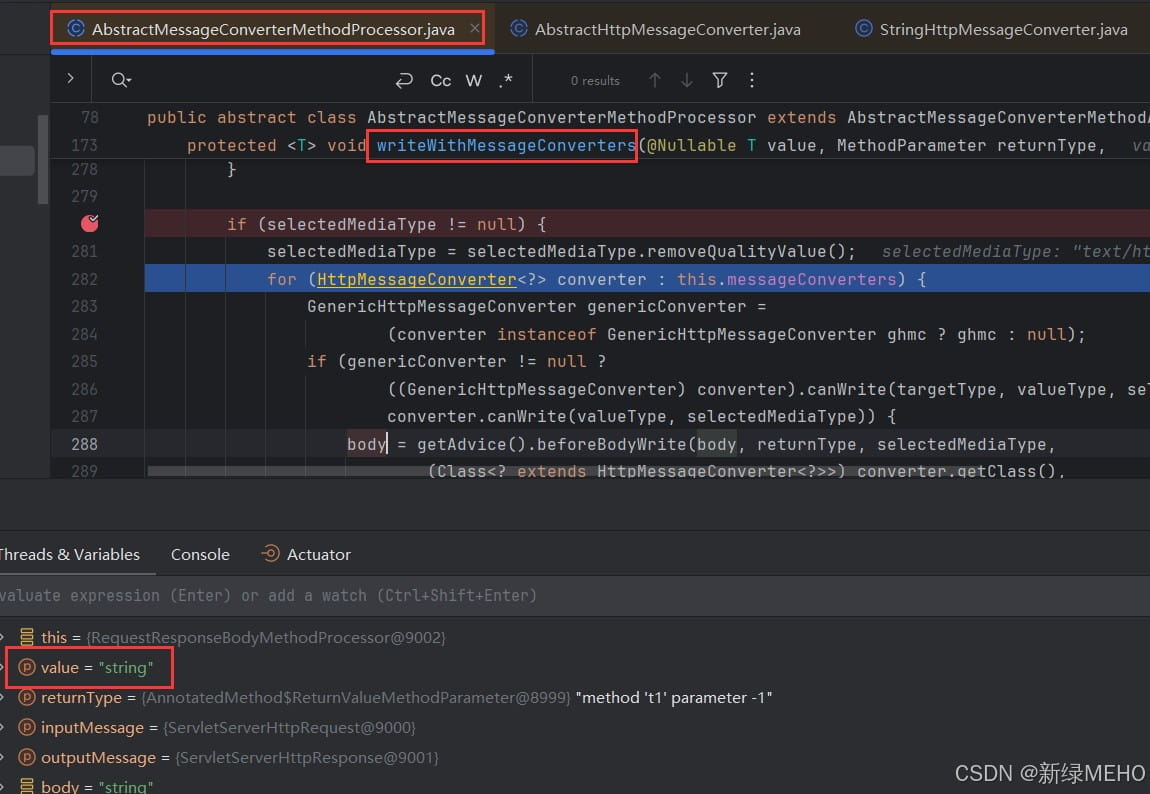Click line number 288 in the gutter
Viewport: 1150px width, 794px height.
(x=84, y=444)
